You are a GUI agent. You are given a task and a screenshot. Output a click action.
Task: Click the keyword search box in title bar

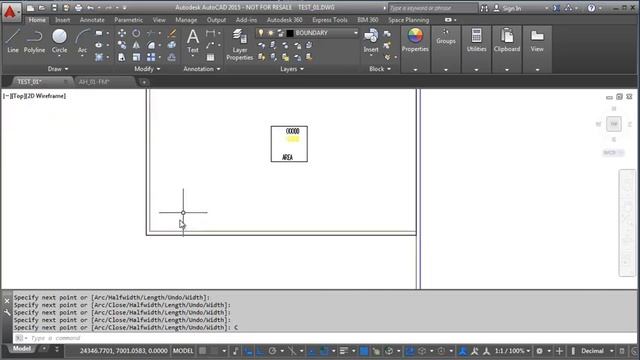tap(433, 8)
